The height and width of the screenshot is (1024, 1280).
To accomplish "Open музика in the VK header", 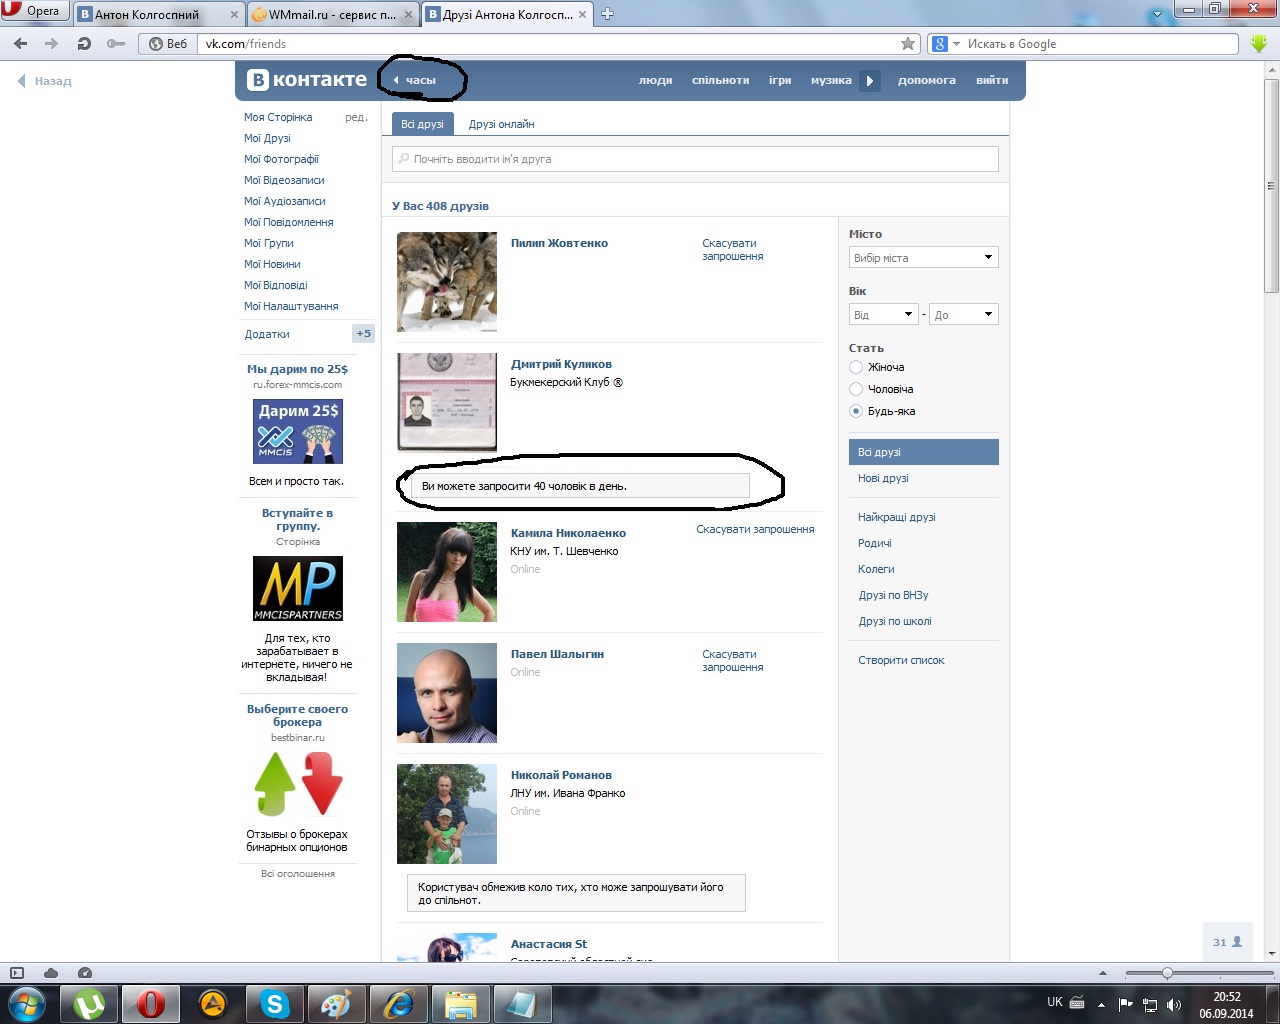I will [831, 80].
